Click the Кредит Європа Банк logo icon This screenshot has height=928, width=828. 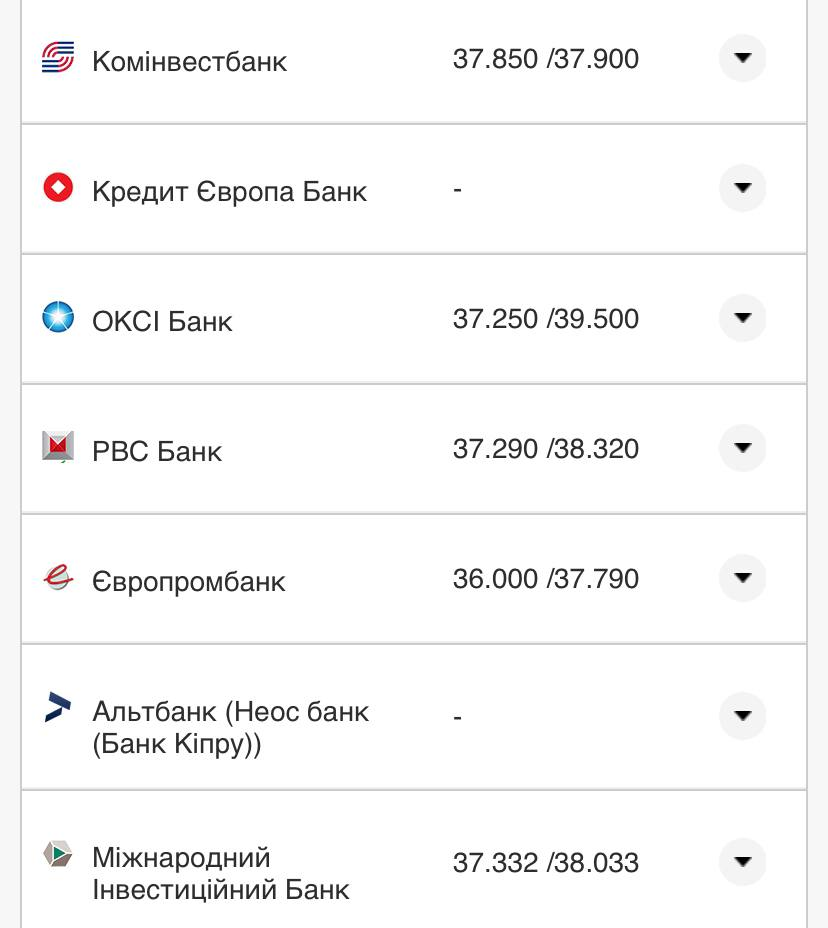(58, 188)
